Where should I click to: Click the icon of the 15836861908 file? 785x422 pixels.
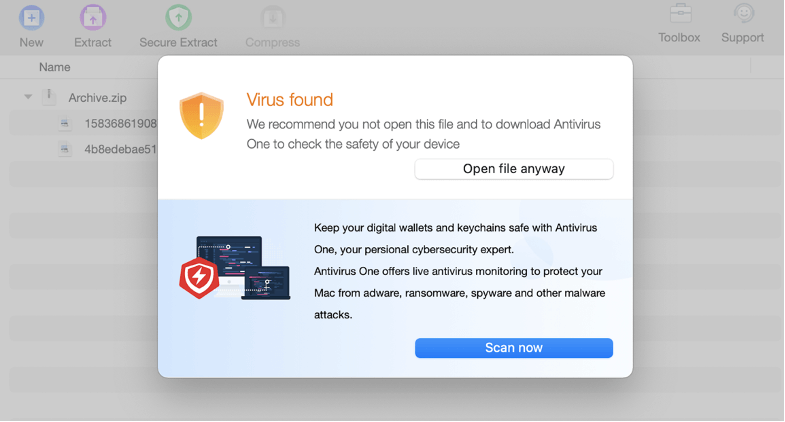[x=65, y=124]
